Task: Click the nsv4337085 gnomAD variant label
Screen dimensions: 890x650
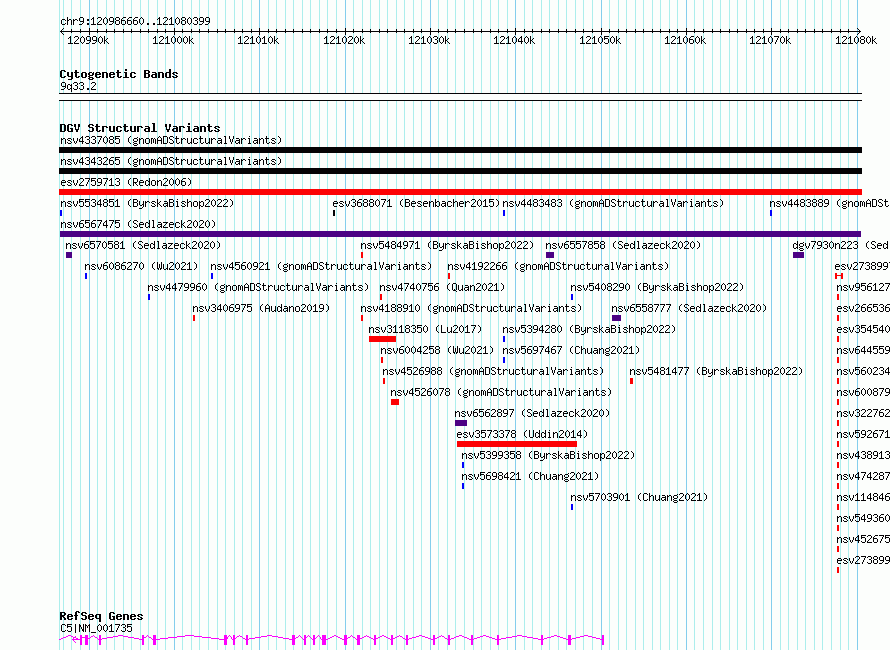Action: (x=171, y=140)
